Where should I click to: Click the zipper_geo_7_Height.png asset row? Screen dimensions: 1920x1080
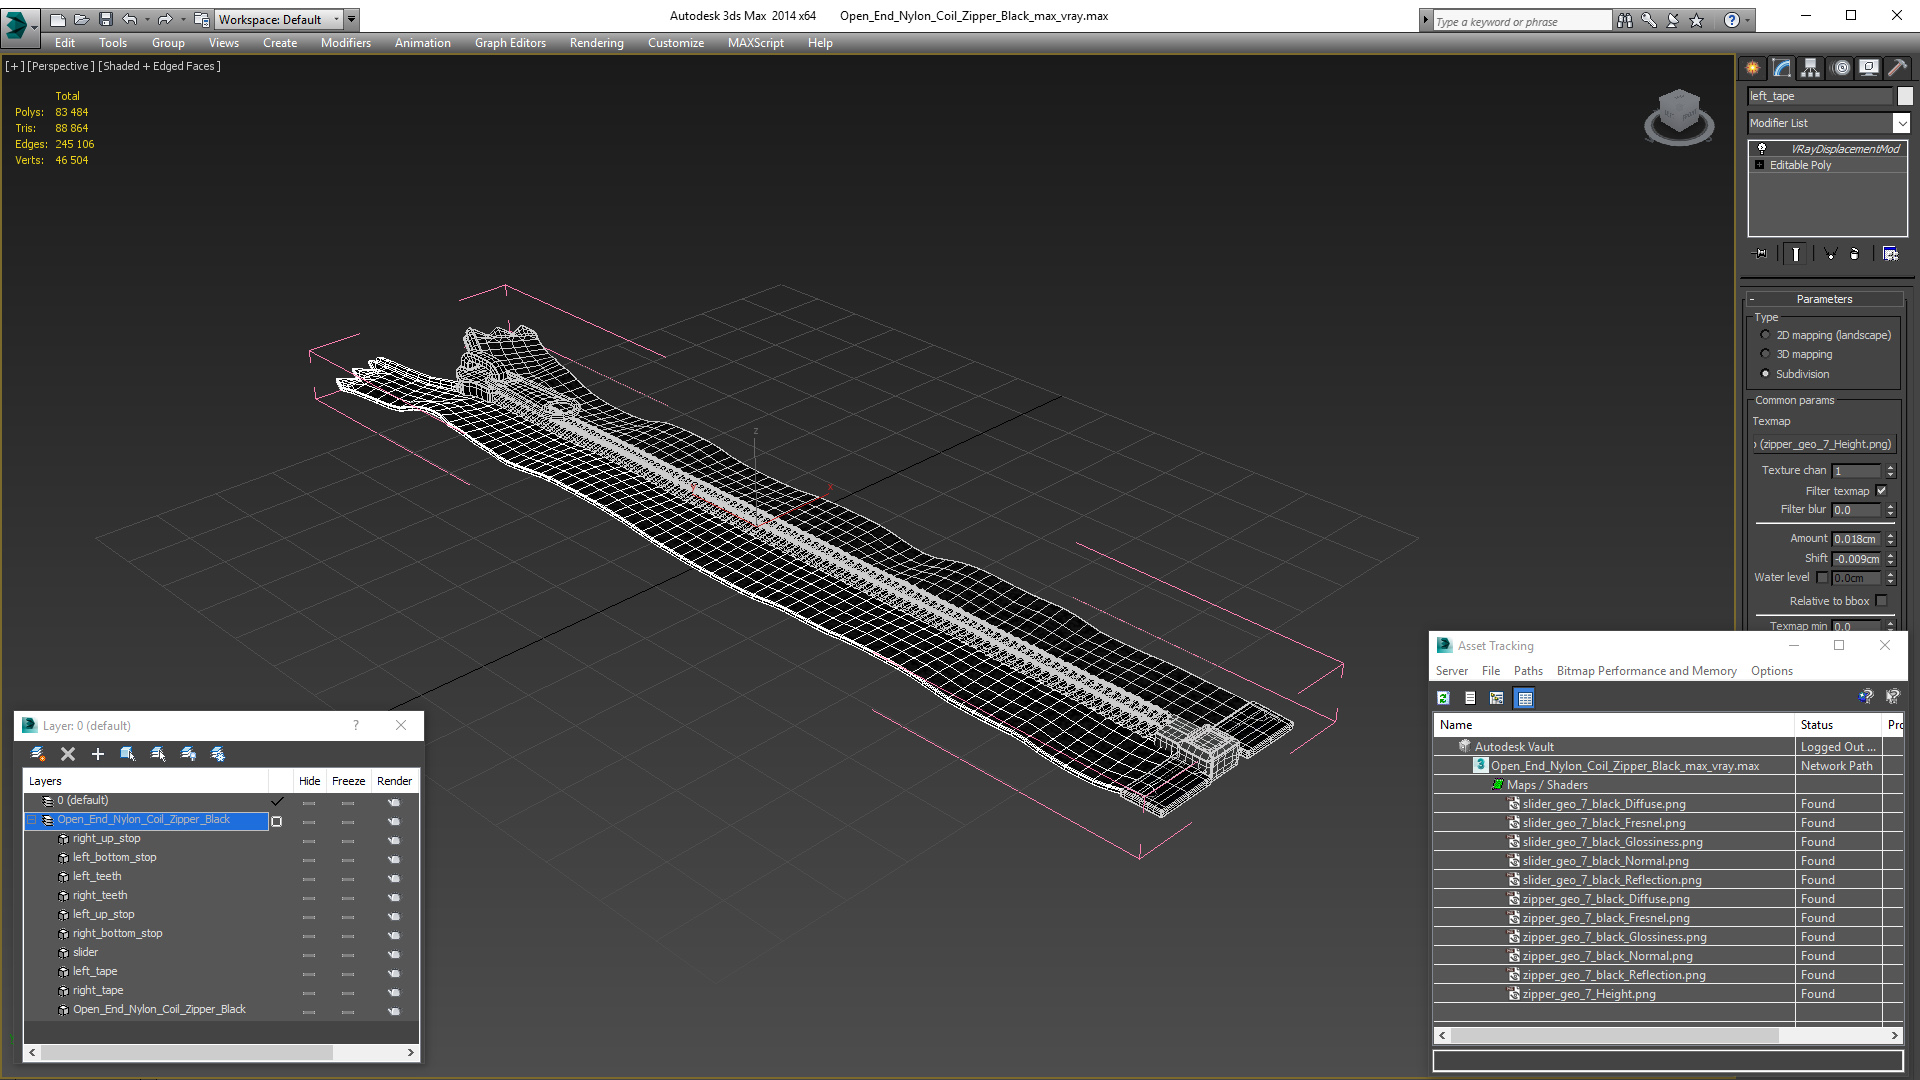[1589, 993]
